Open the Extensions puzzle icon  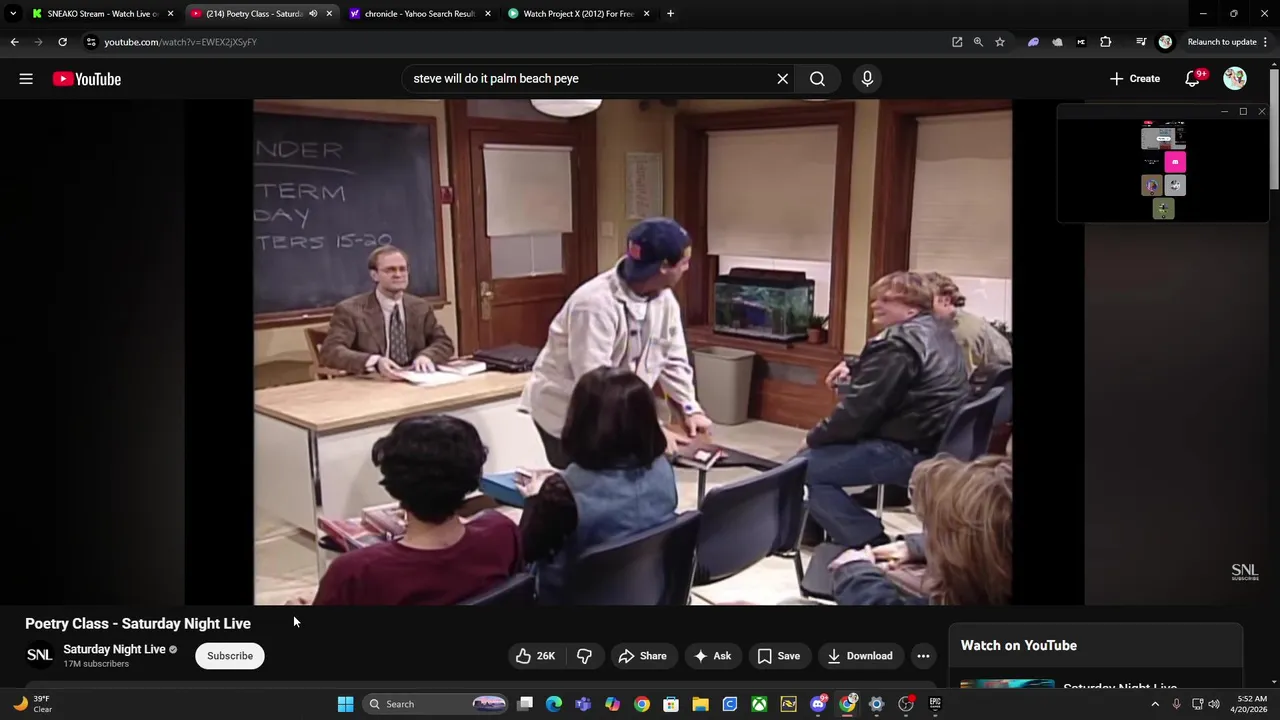click(1106, 42)
